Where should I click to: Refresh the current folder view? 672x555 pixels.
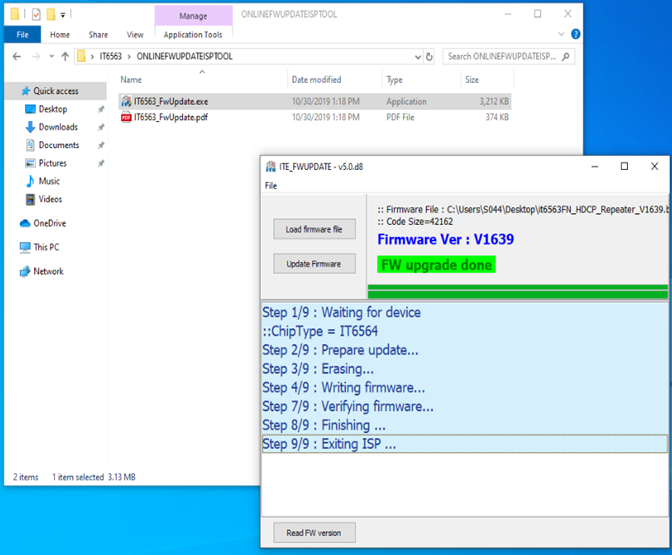(430, 57)
